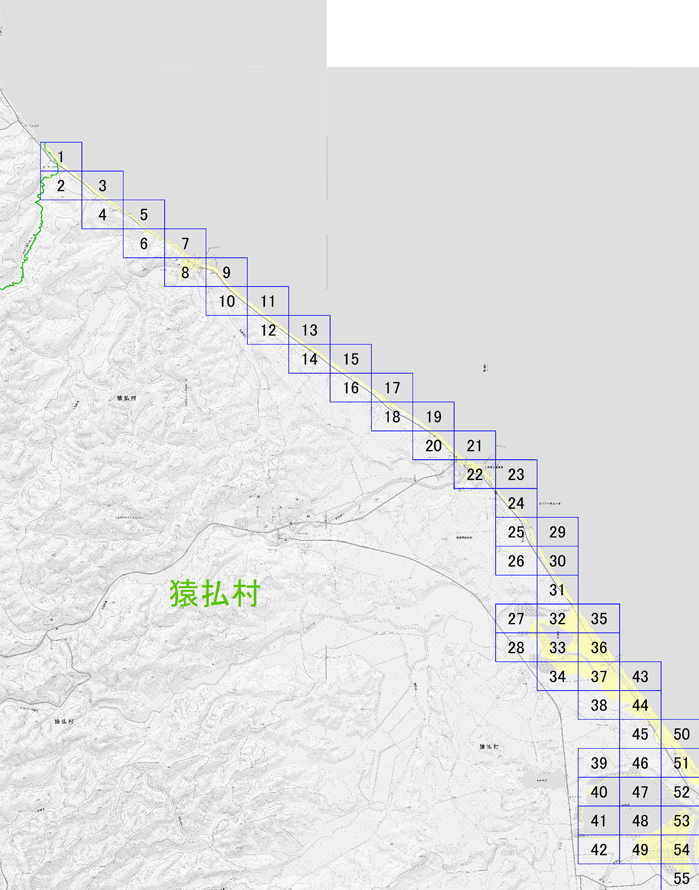The image size is (699, 890).
Task: Choose grid cell 17 on coastline
Action: pyautogui.click(x=392, y=388)
